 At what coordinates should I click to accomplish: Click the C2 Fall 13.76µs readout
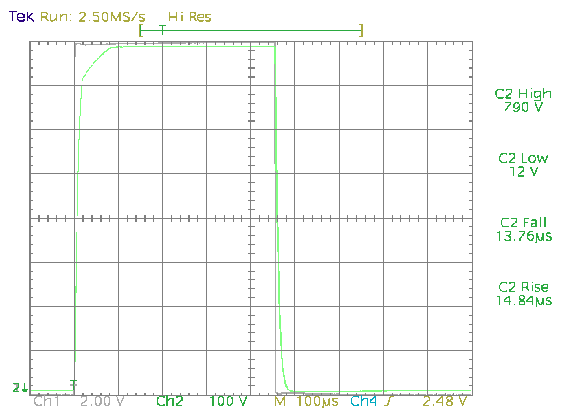click(524, 229)
